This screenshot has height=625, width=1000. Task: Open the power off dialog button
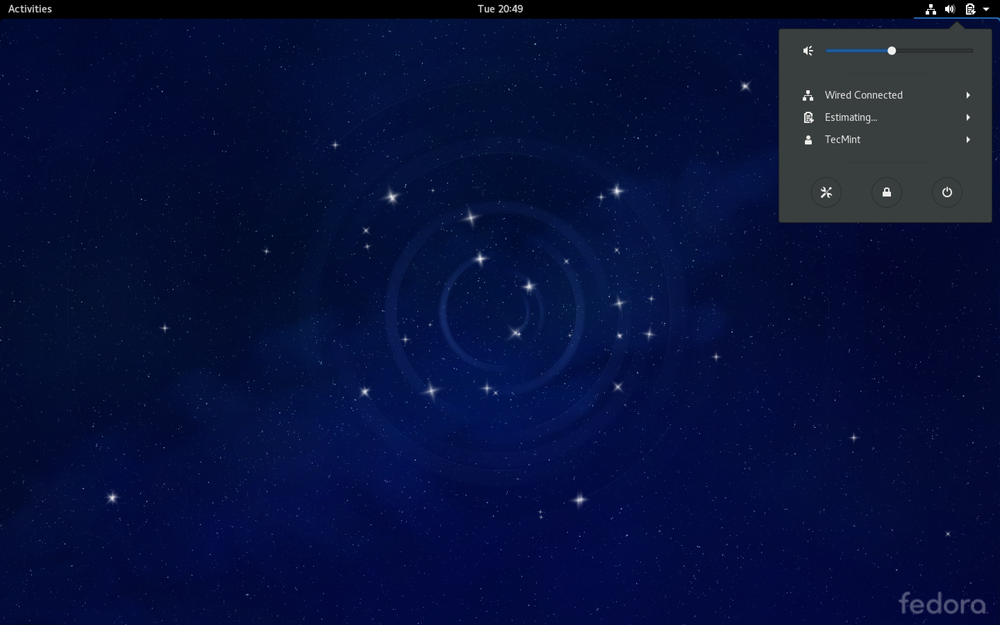947,192
